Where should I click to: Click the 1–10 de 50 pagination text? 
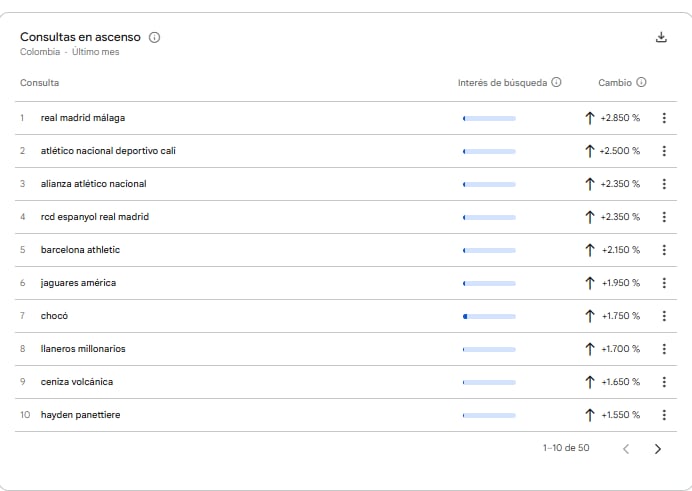[566, 448]
